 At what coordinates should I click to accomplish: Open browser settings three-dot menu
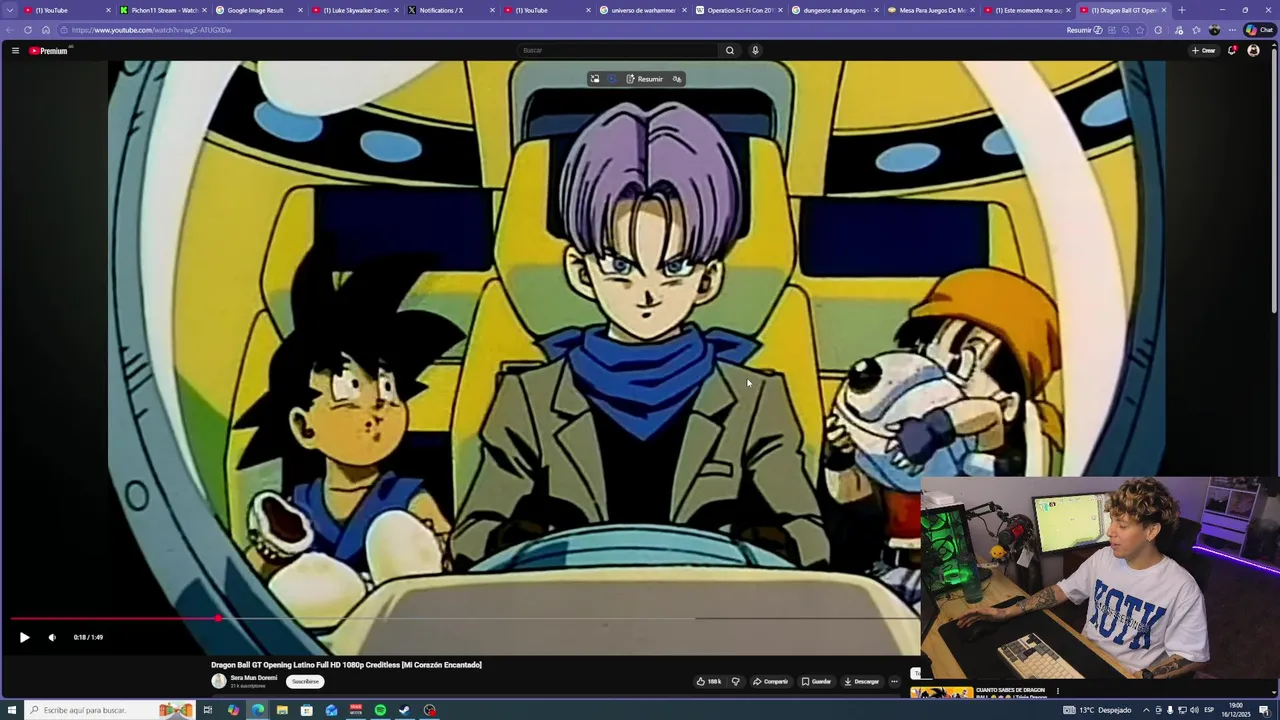point(1232,30)
